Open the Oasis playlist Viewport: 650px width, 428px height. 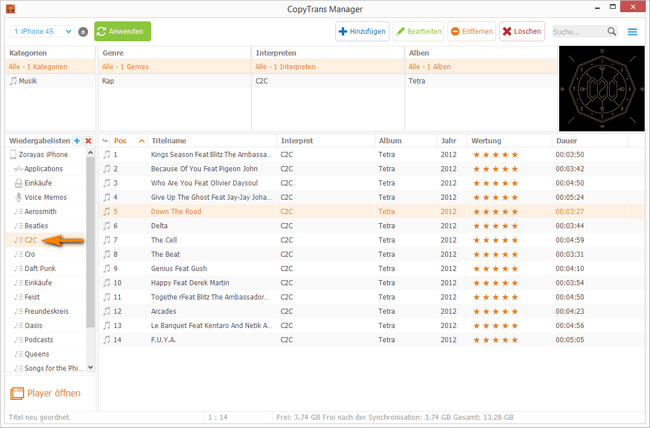click(x=33, y=326)
